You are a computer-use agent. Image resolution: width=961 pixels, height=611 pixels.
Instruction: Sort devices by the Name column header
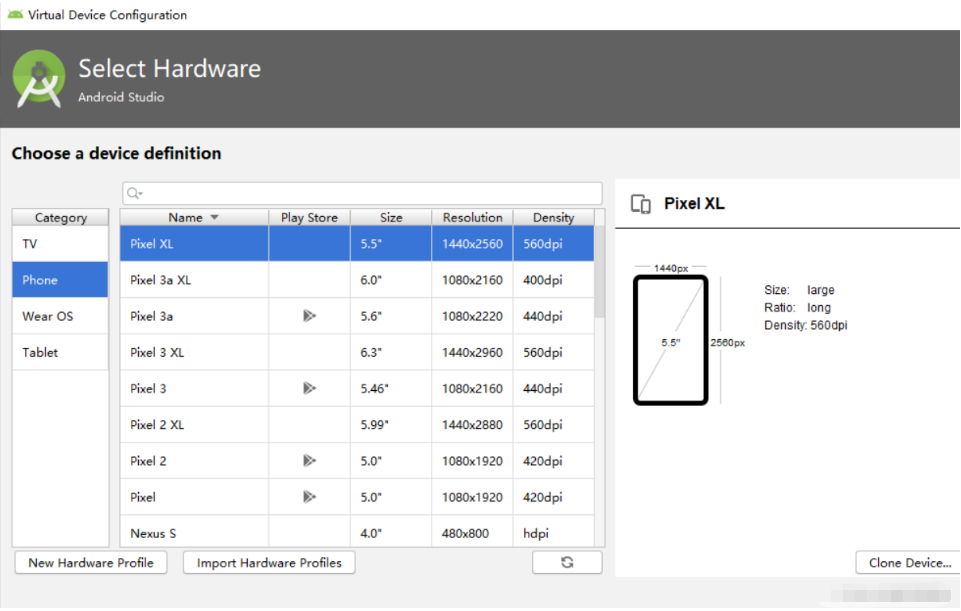coord(193,217)
